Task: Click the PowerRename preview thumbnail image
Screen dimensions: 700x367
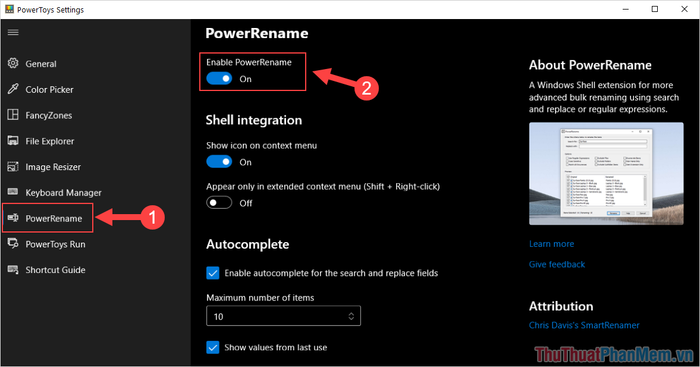Action: (x=606, y=174)
